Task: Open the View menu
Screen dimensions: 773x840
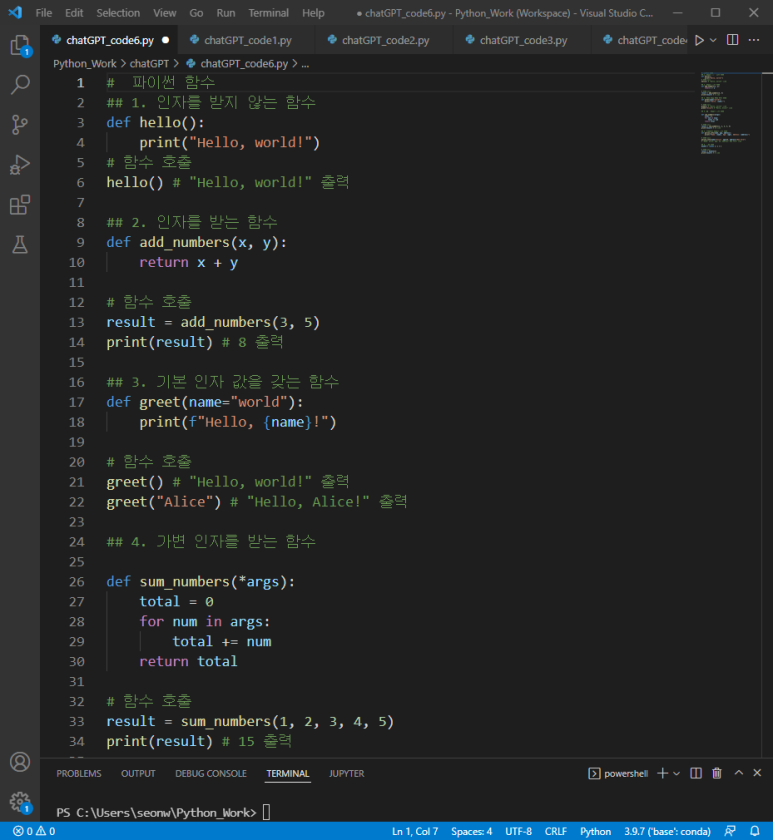Action: [164, 13]
